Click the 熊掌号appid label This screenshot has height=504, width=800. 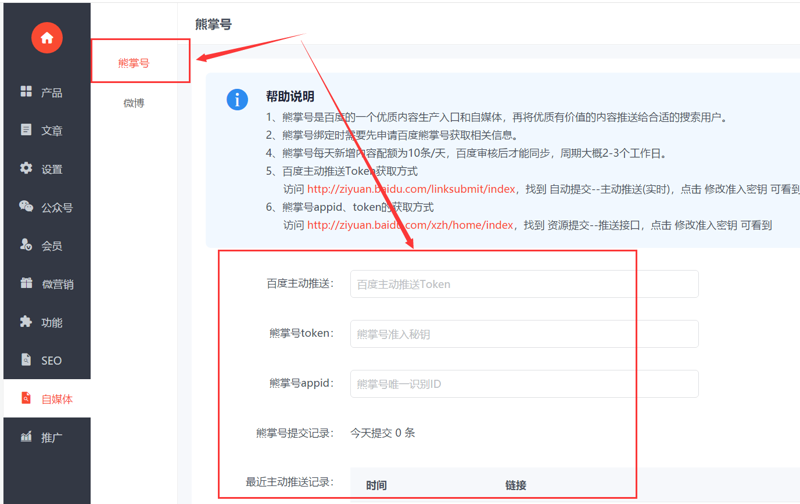[302, 383]
